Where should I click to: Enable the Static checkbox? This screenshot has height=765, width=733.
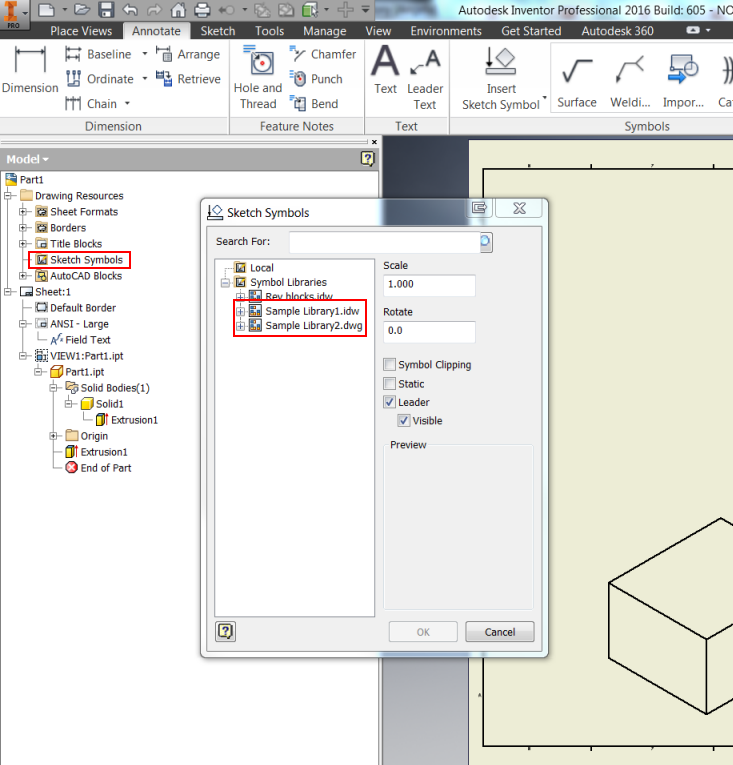click(x=389, y=383)
